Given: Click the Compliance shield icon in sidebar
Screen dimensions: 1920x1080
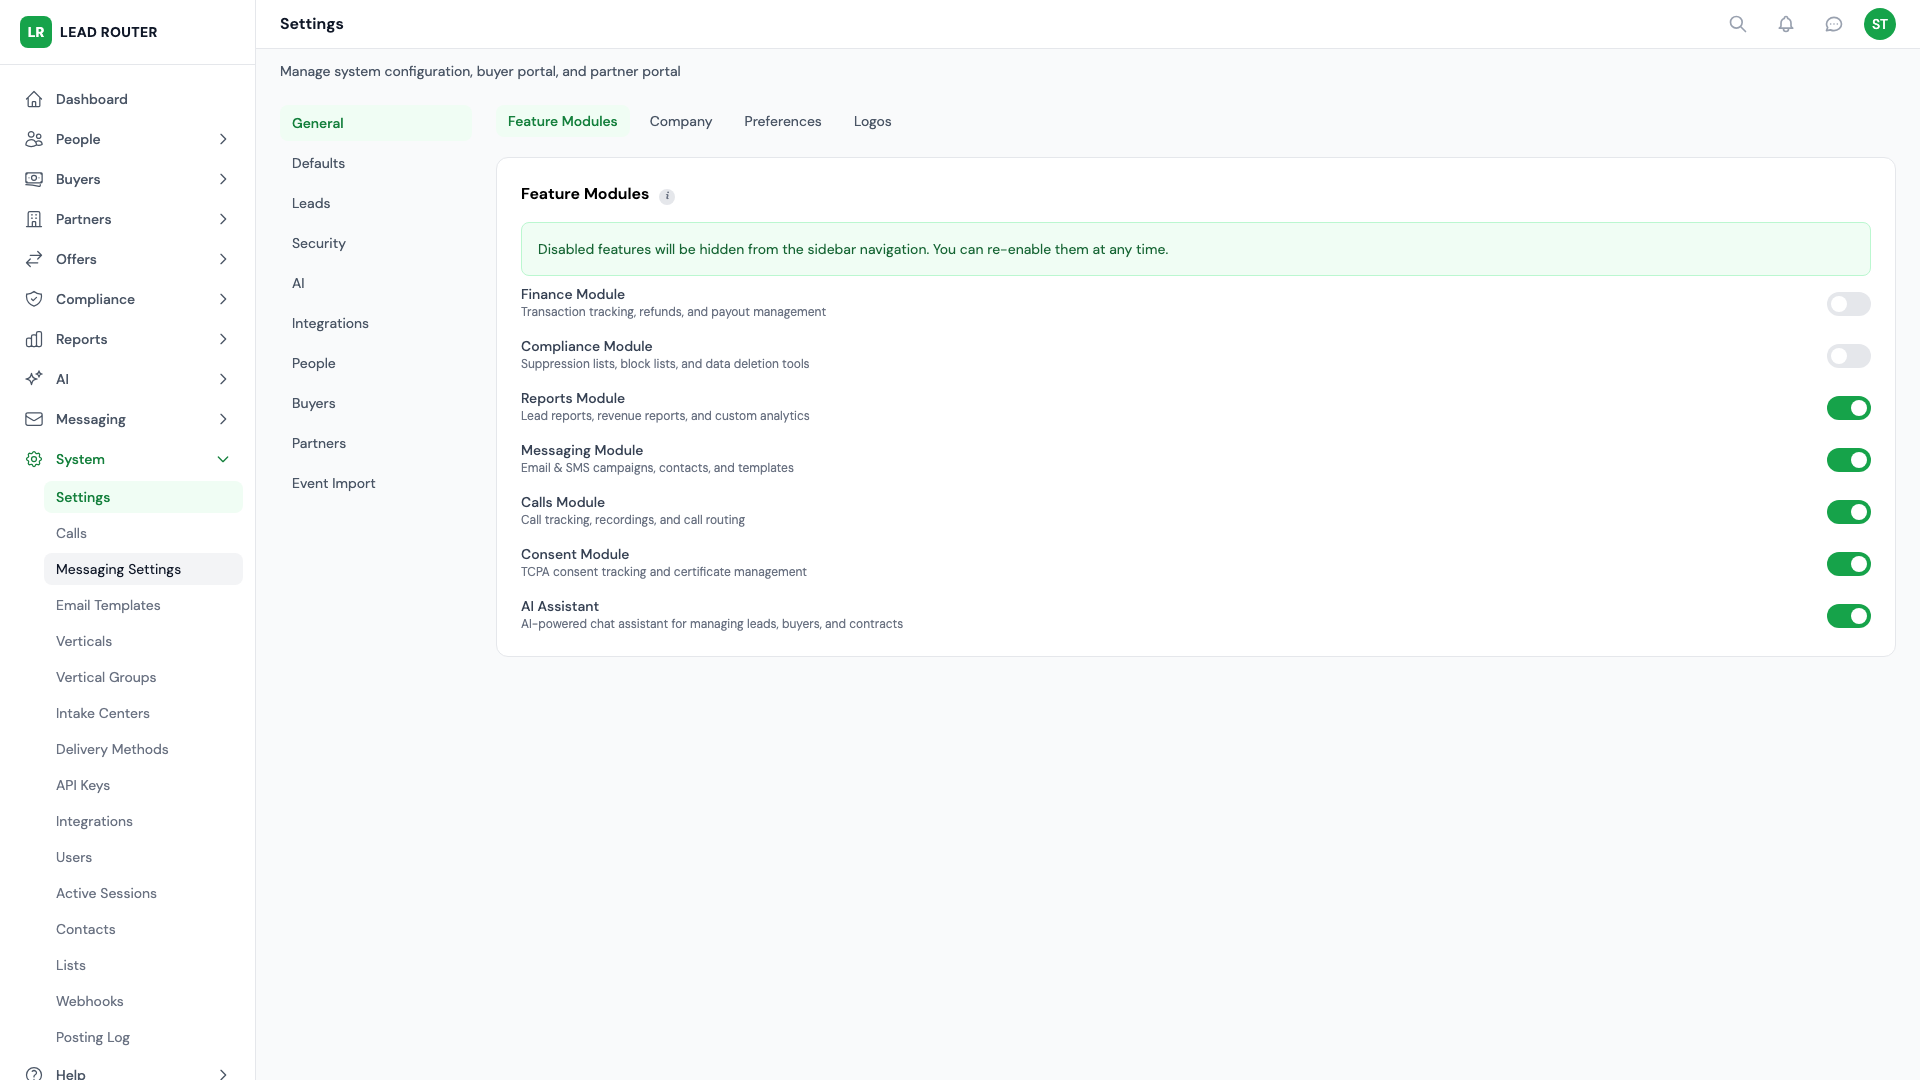Looking at the screenshot, I should [34, 299].
